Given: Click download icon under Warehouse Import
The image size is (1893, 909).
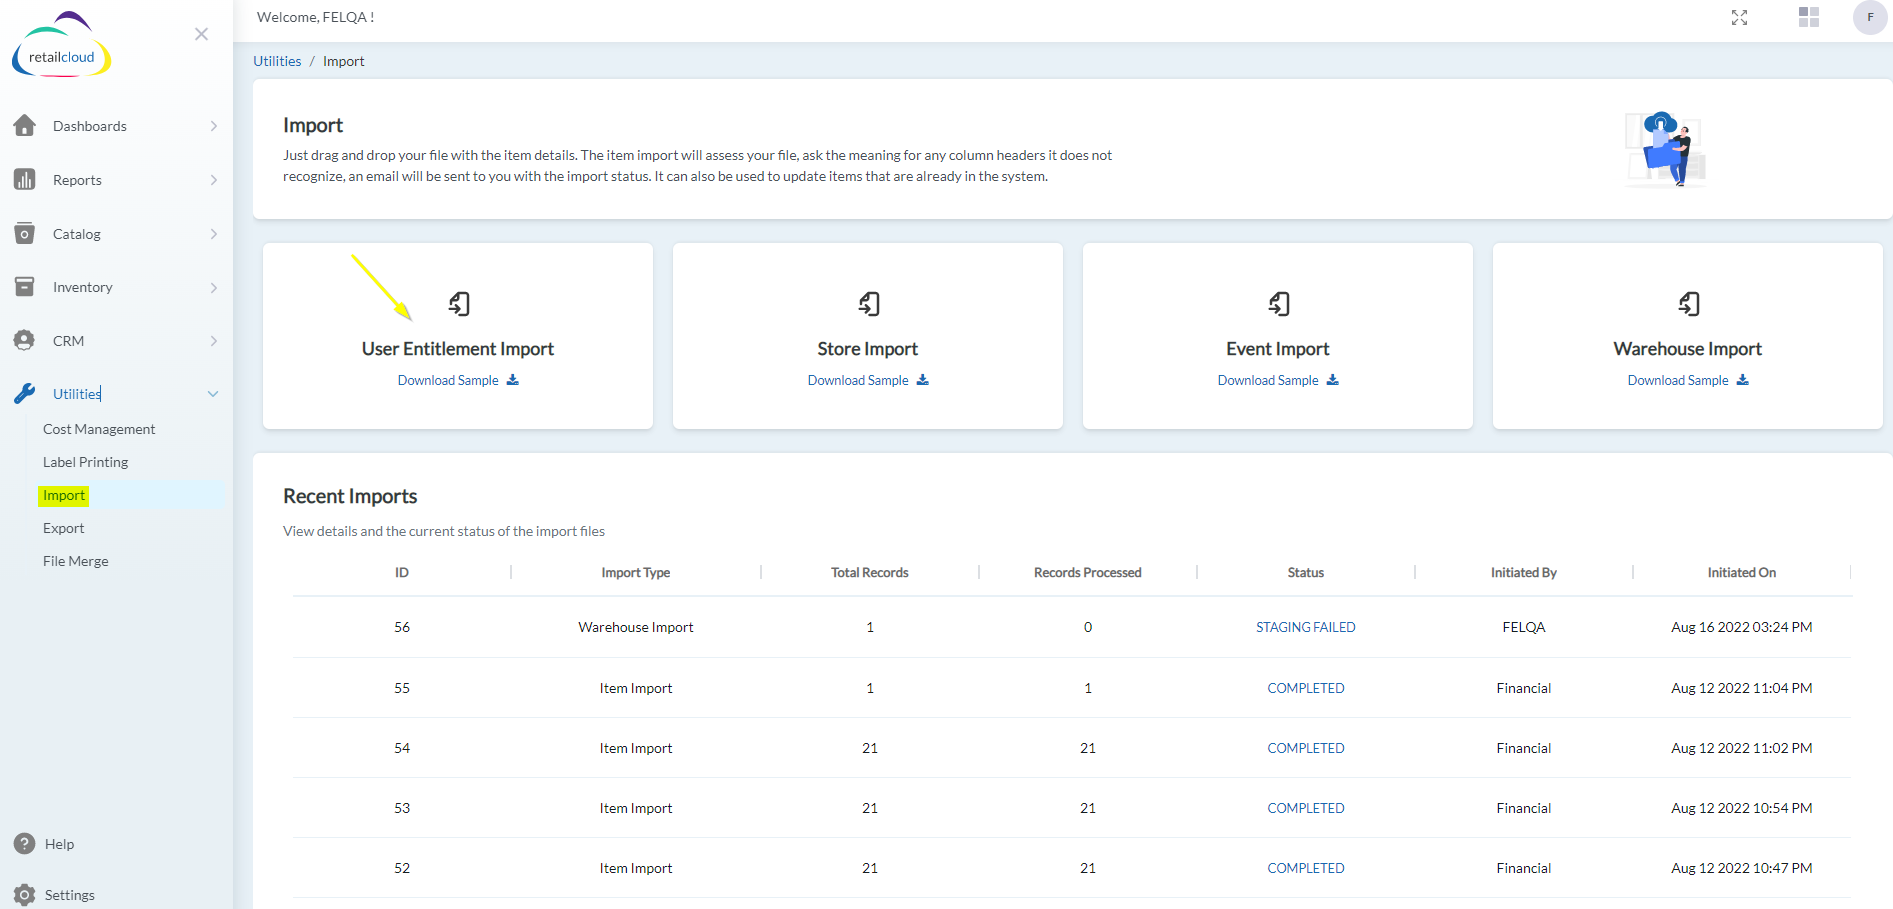Looking at the screenshot, I should [x=1743, y=380].
